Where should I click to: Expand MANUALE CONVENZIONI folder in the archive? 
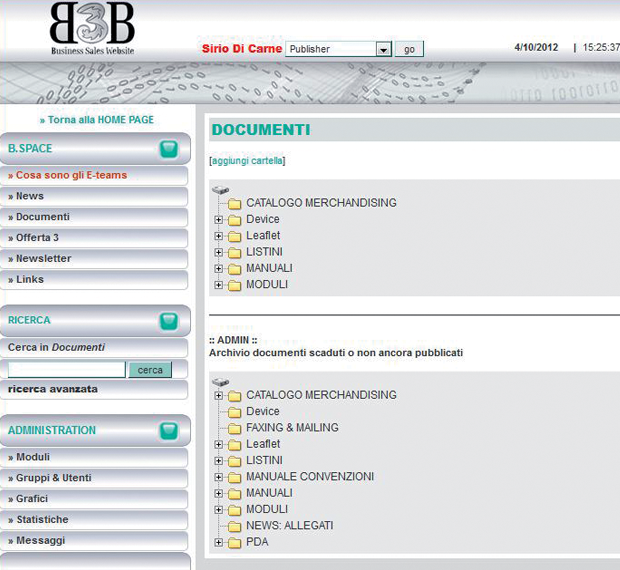[219, 477]
